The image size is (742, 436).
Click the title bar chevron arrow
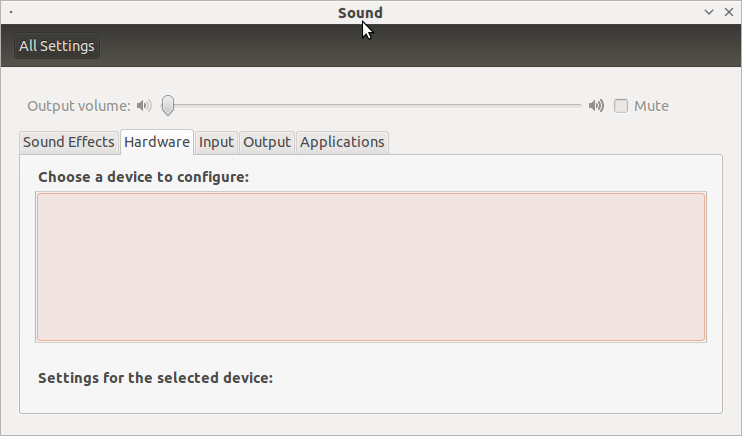click(709, 12)
